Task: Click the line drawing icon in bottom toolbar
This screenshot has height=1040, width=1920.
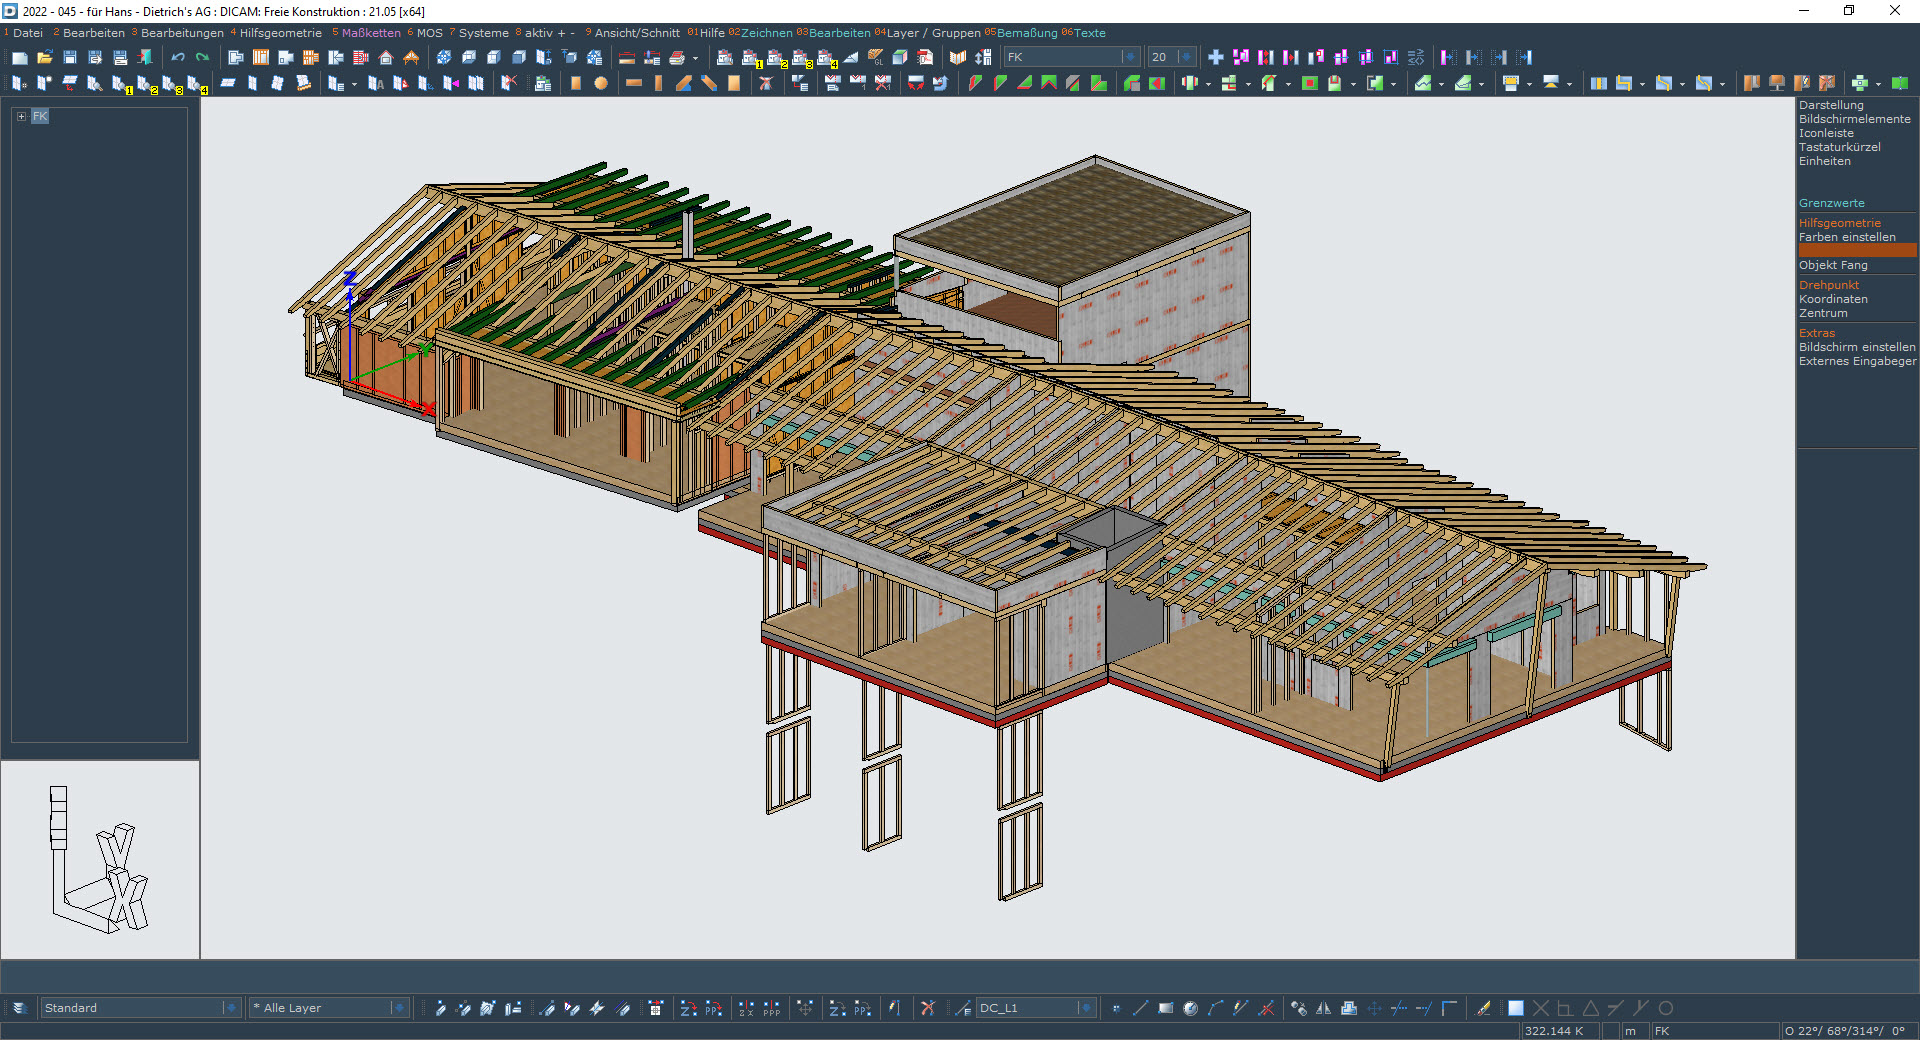Action: pos(1140,1008)
